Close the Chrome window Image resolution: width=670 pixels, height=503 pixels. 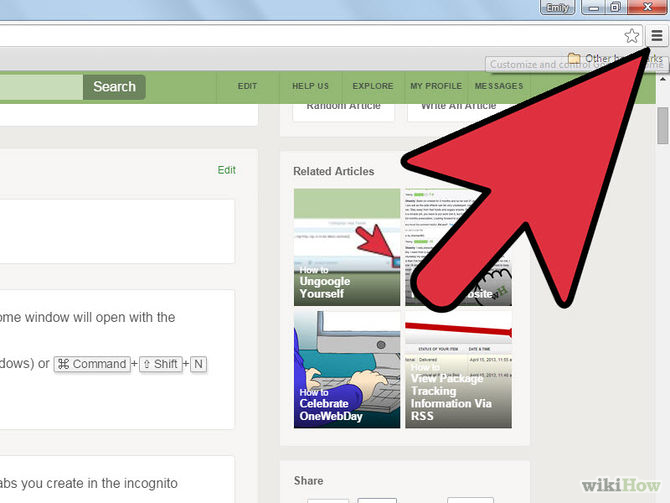[647, 8]
